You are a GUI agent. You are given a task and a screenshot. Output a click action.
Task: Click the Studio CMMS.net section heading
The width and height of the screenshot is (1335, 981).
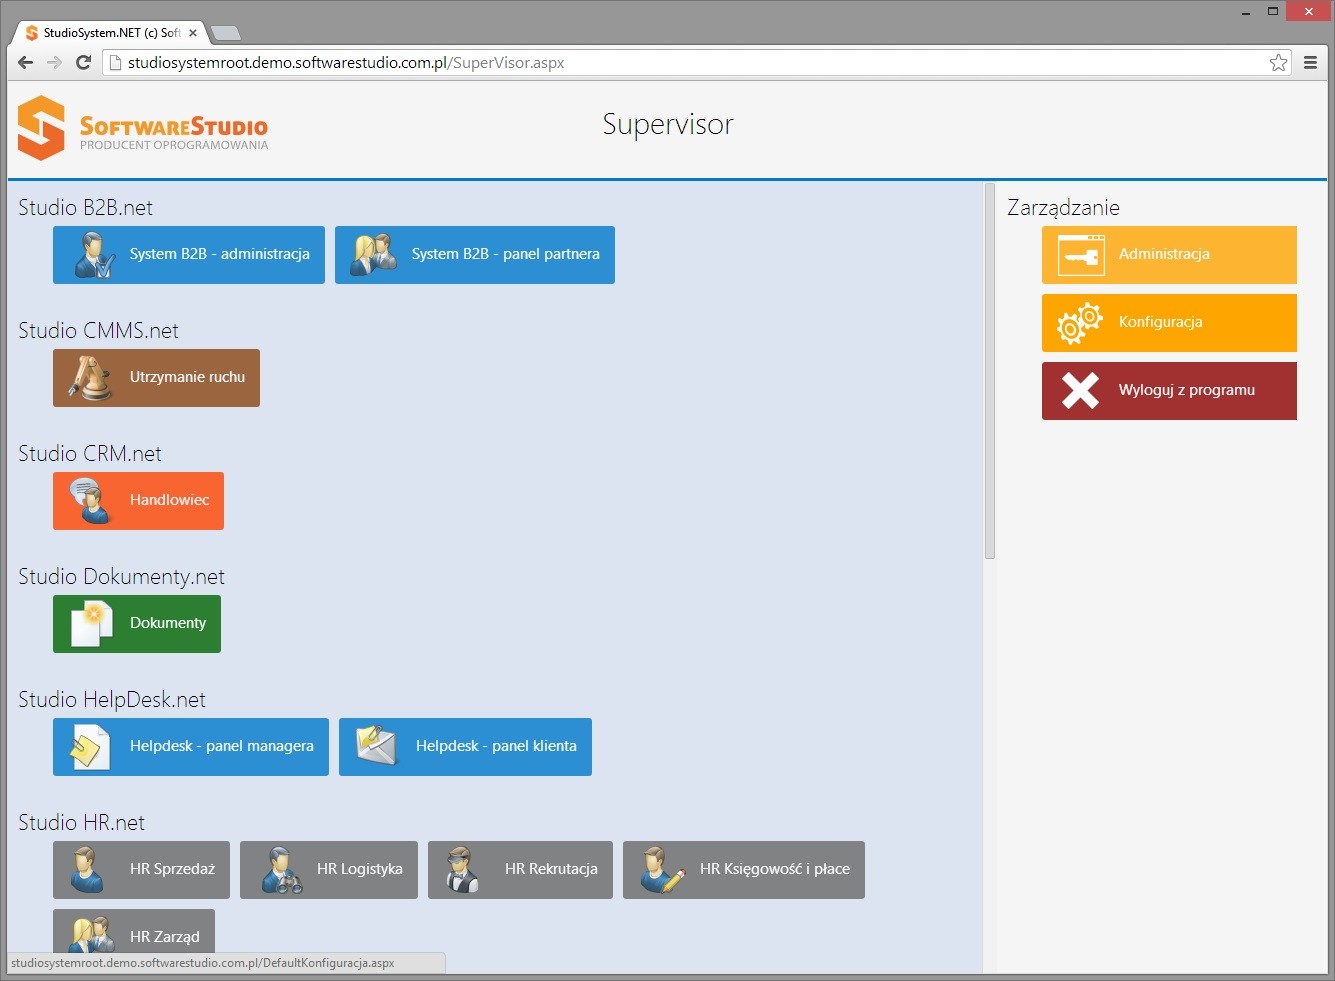click(x=98, y=331)
